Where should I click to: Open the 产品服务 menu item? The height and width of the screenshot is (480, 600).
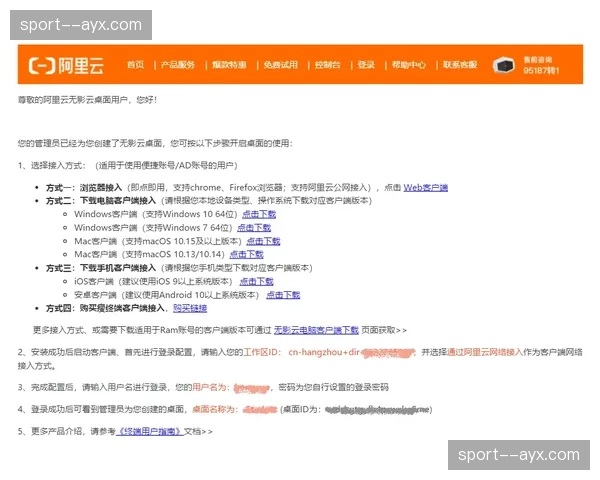(178, 65)
